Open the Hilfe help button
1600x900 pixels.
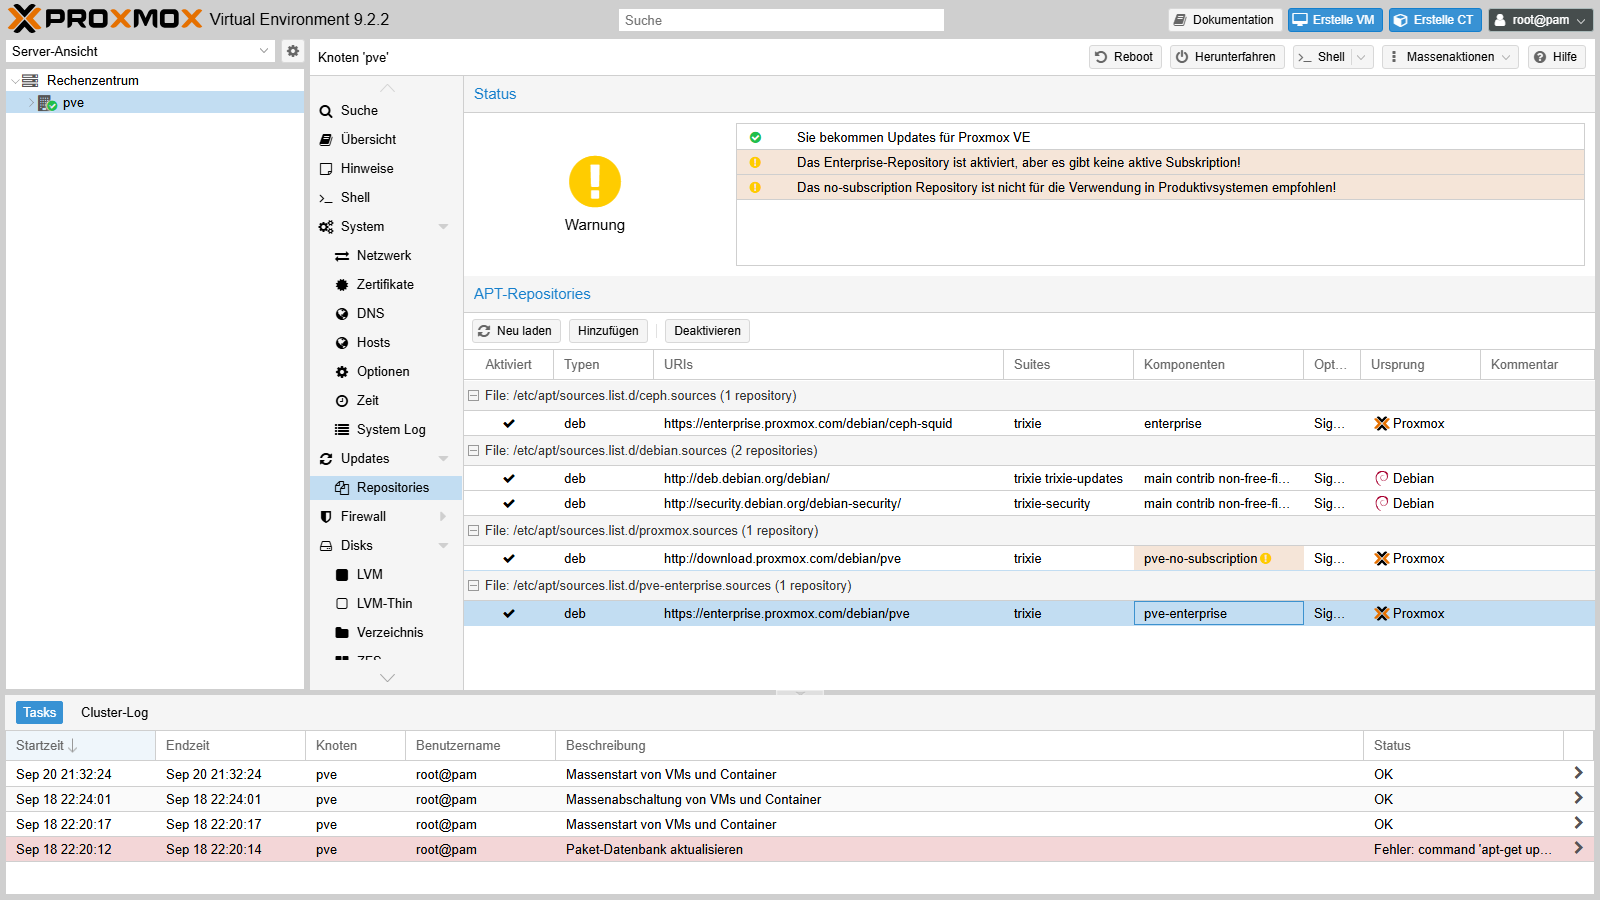(1556, 57)
